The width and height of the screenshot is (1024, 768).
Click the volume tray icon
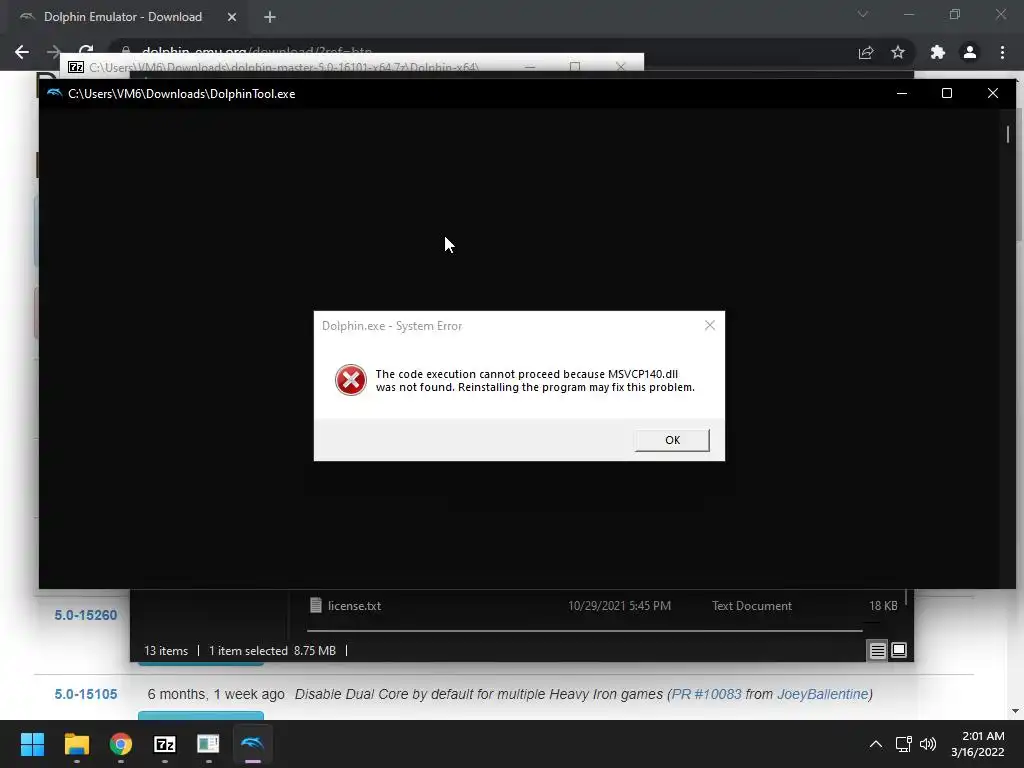point(927,744)
